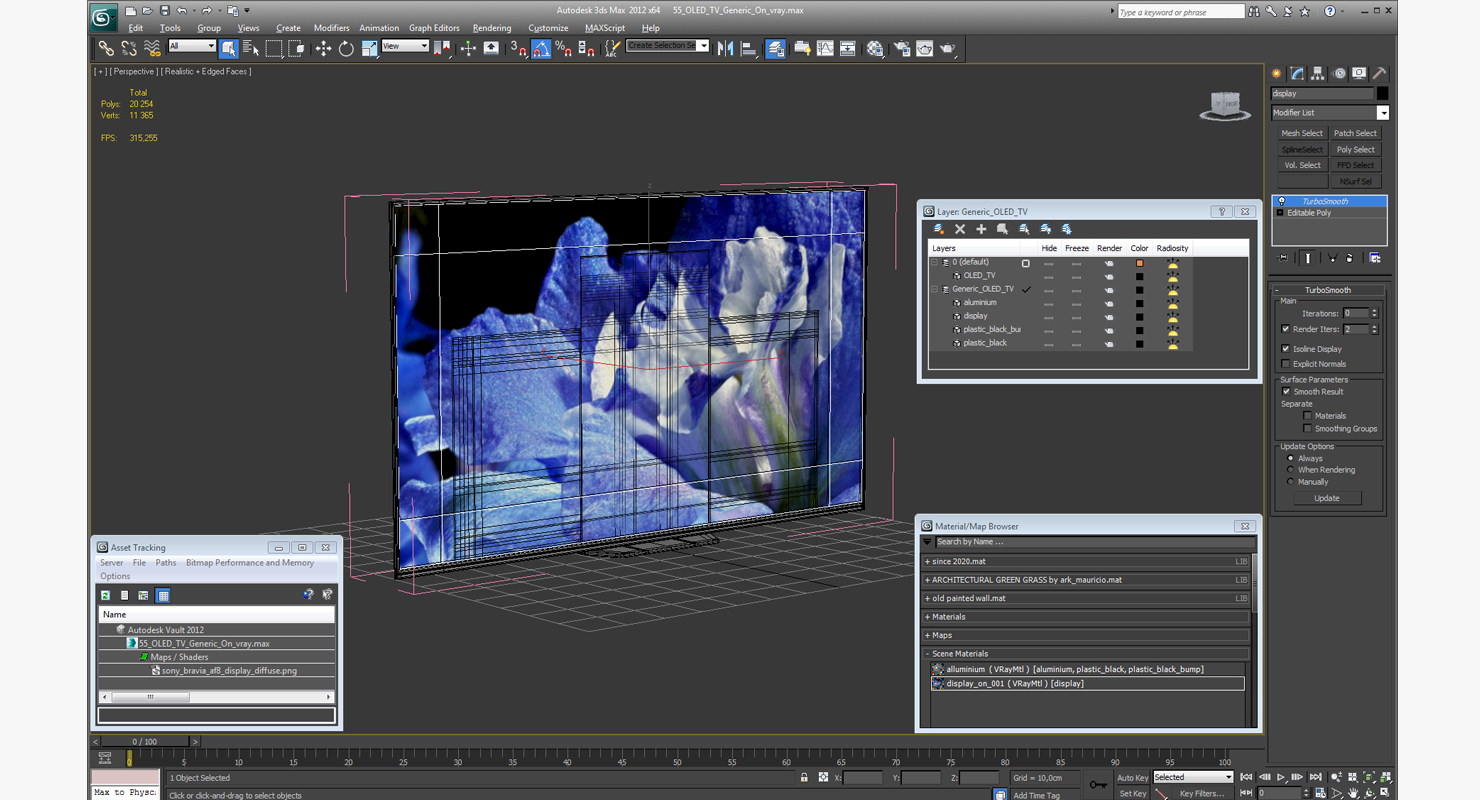Open the selection filter All dropdown
Screen dimensions: 1480x800
tap(192, 46)
